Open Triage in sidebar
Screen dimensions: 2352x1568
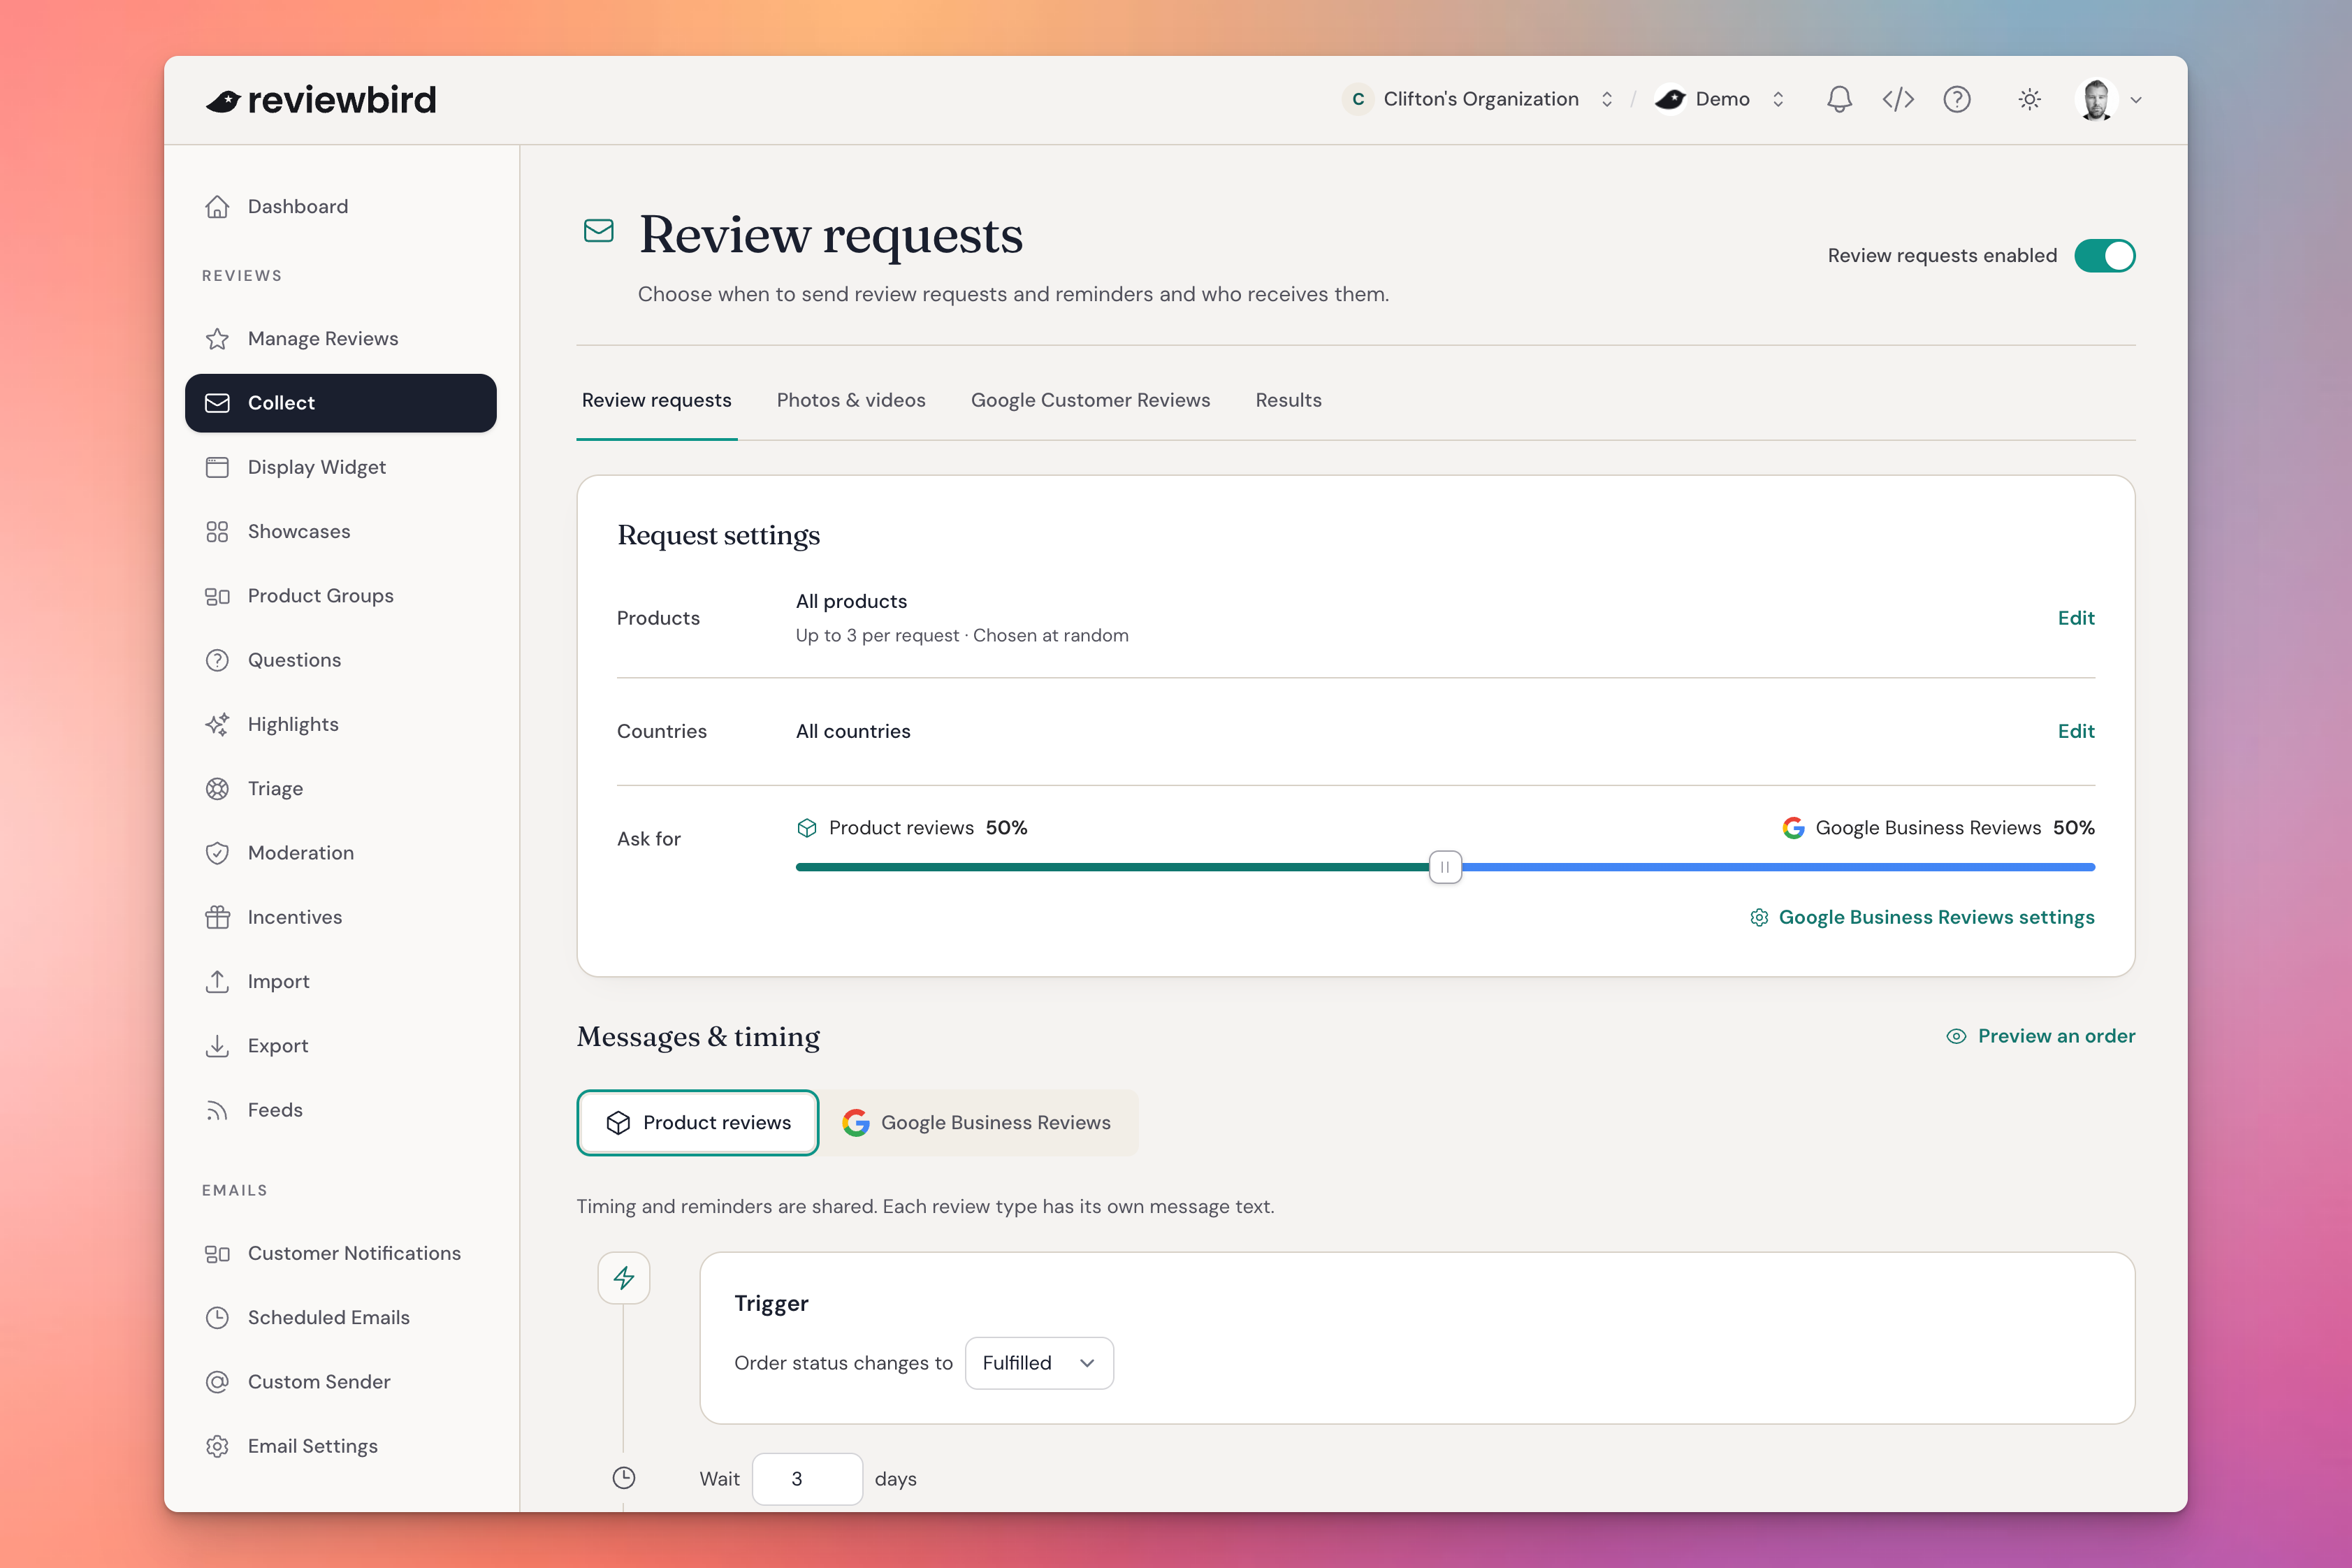pos(340,788)
